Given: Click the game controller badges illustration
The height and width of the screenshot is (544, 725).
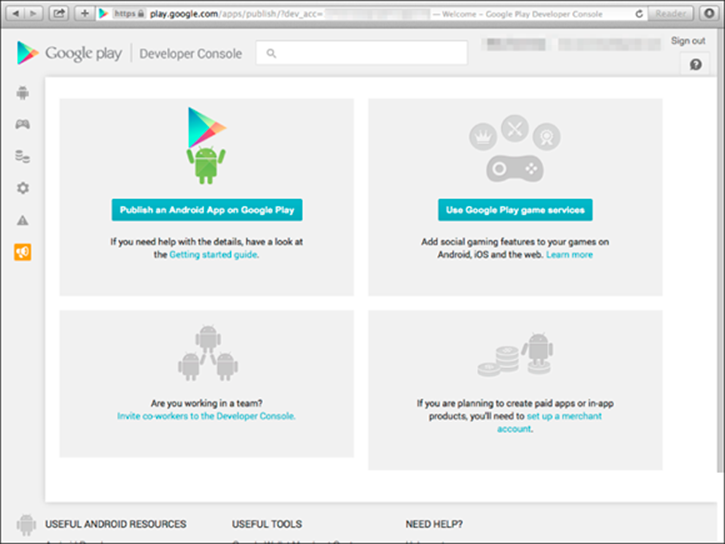Looking at the screenshot, I should (515, 148).
